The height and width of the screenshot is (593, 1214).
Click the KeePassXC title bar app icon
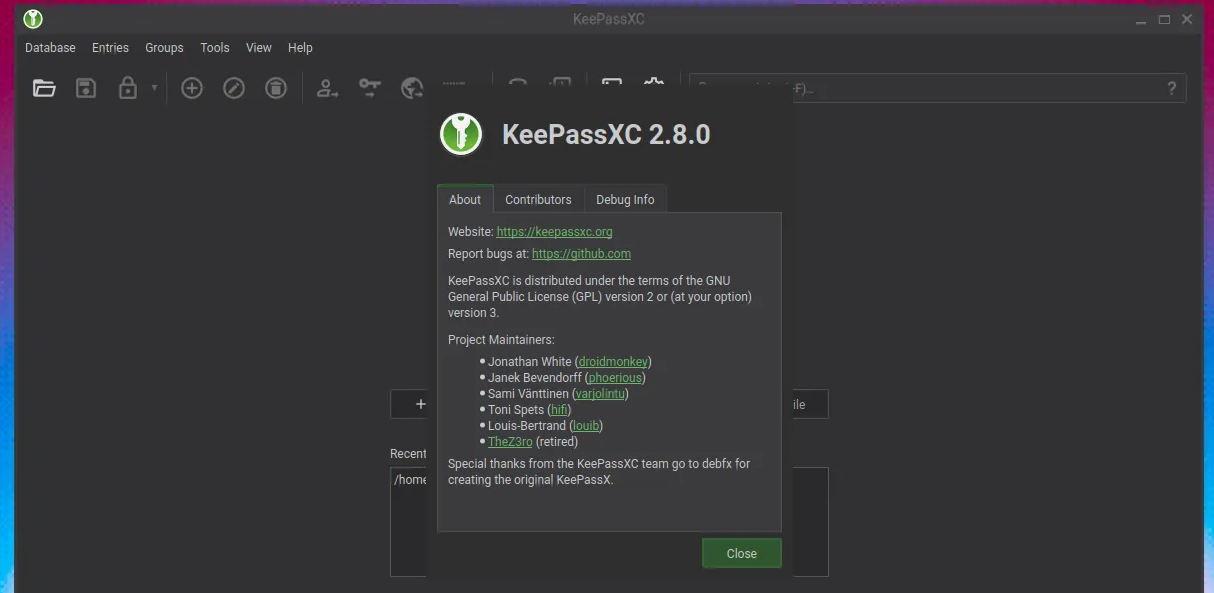pyautogui.click(x=33, y=19)
